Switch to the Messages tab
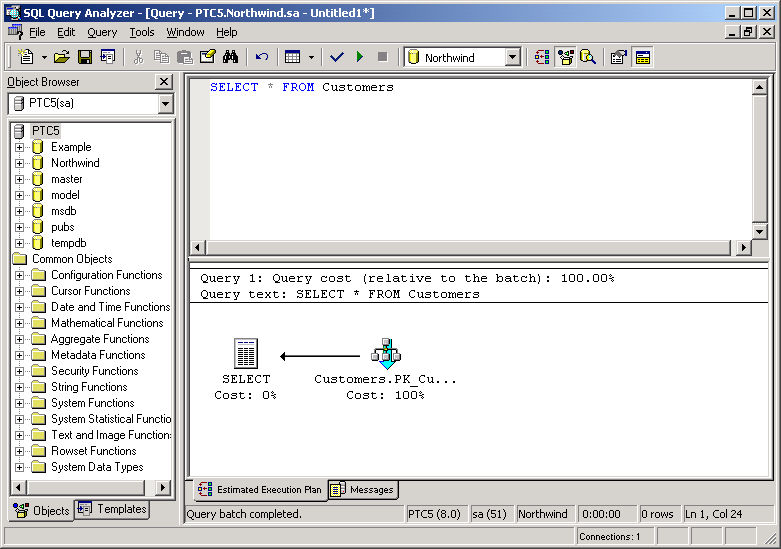781x549 pixels. pyautogui.click(x=362, y=489)
